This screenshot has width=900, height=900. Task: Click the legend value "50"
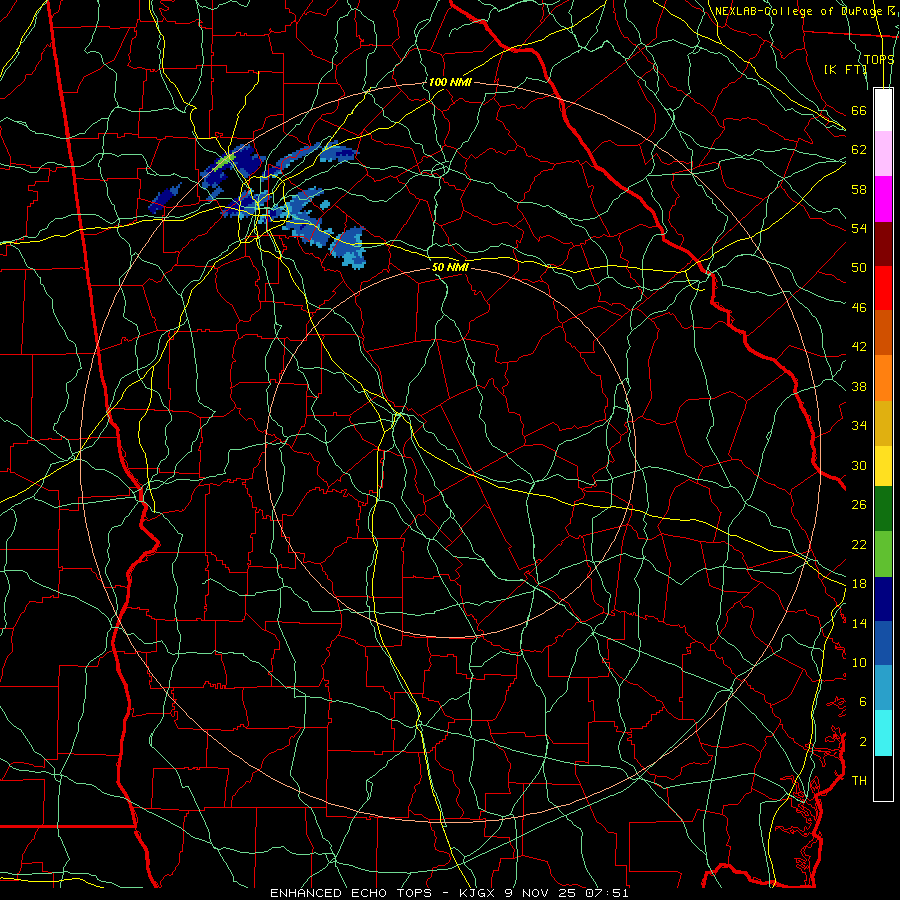point(859,267)
